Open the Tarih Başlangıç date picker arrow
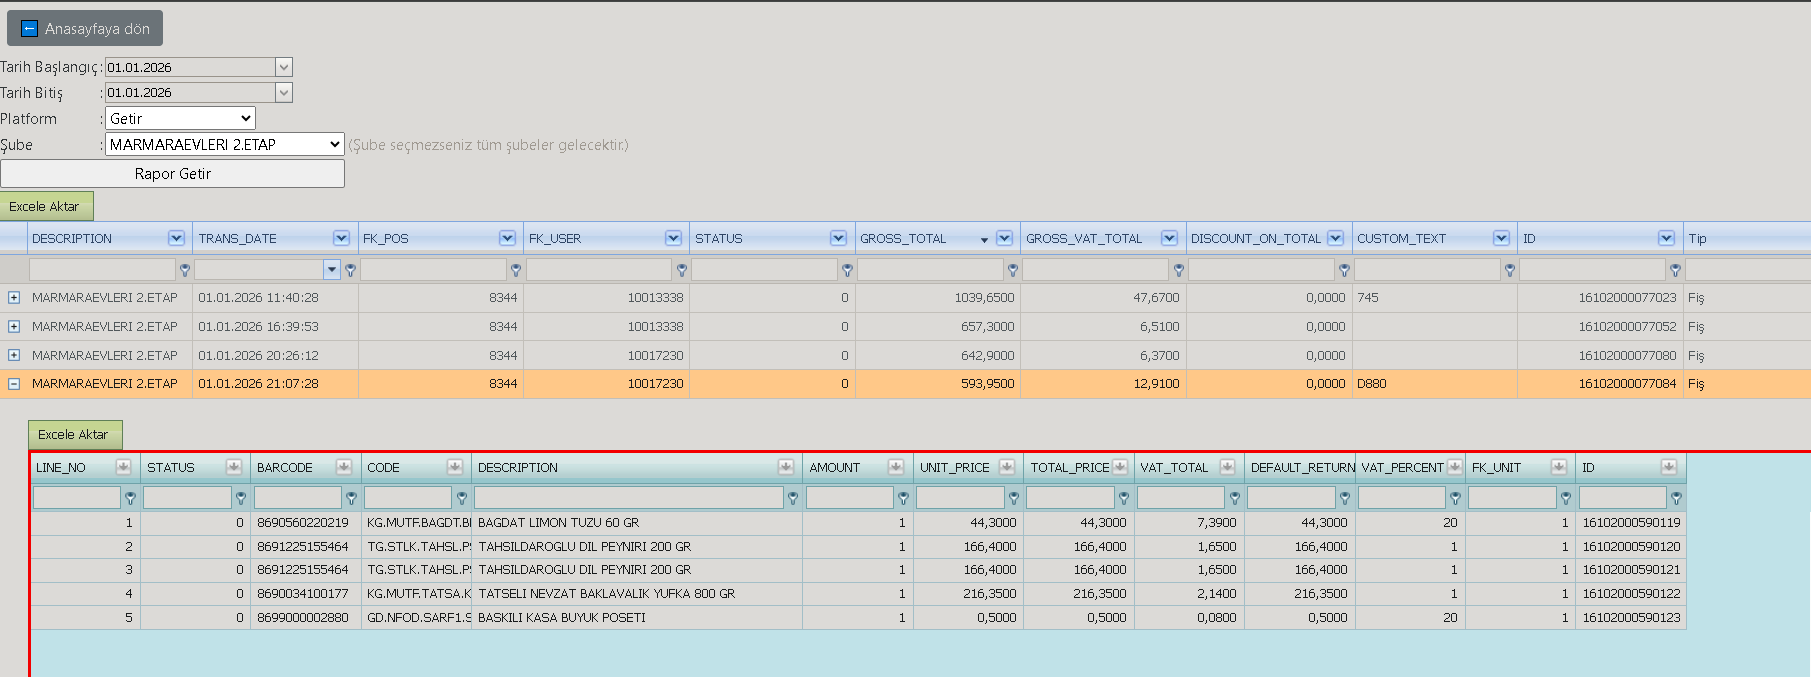The image size is (1811, 677). point(284,67)
